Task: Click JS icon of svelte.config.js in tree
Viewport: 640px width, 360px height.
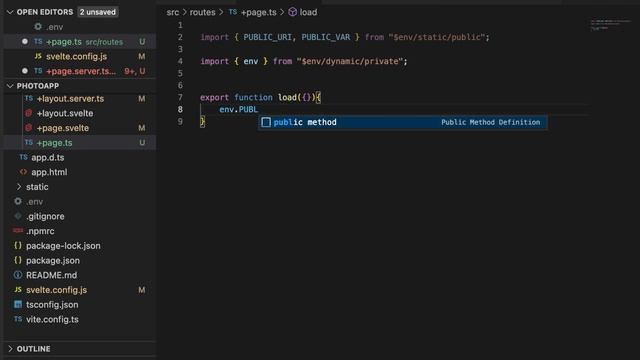Action: 18,289
